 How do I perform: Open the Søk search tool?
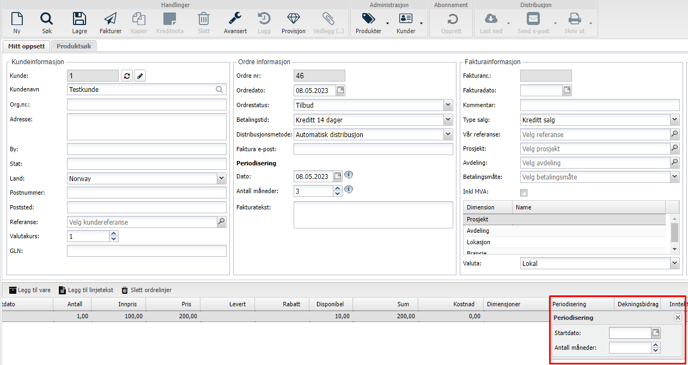(x=47, y=22)
